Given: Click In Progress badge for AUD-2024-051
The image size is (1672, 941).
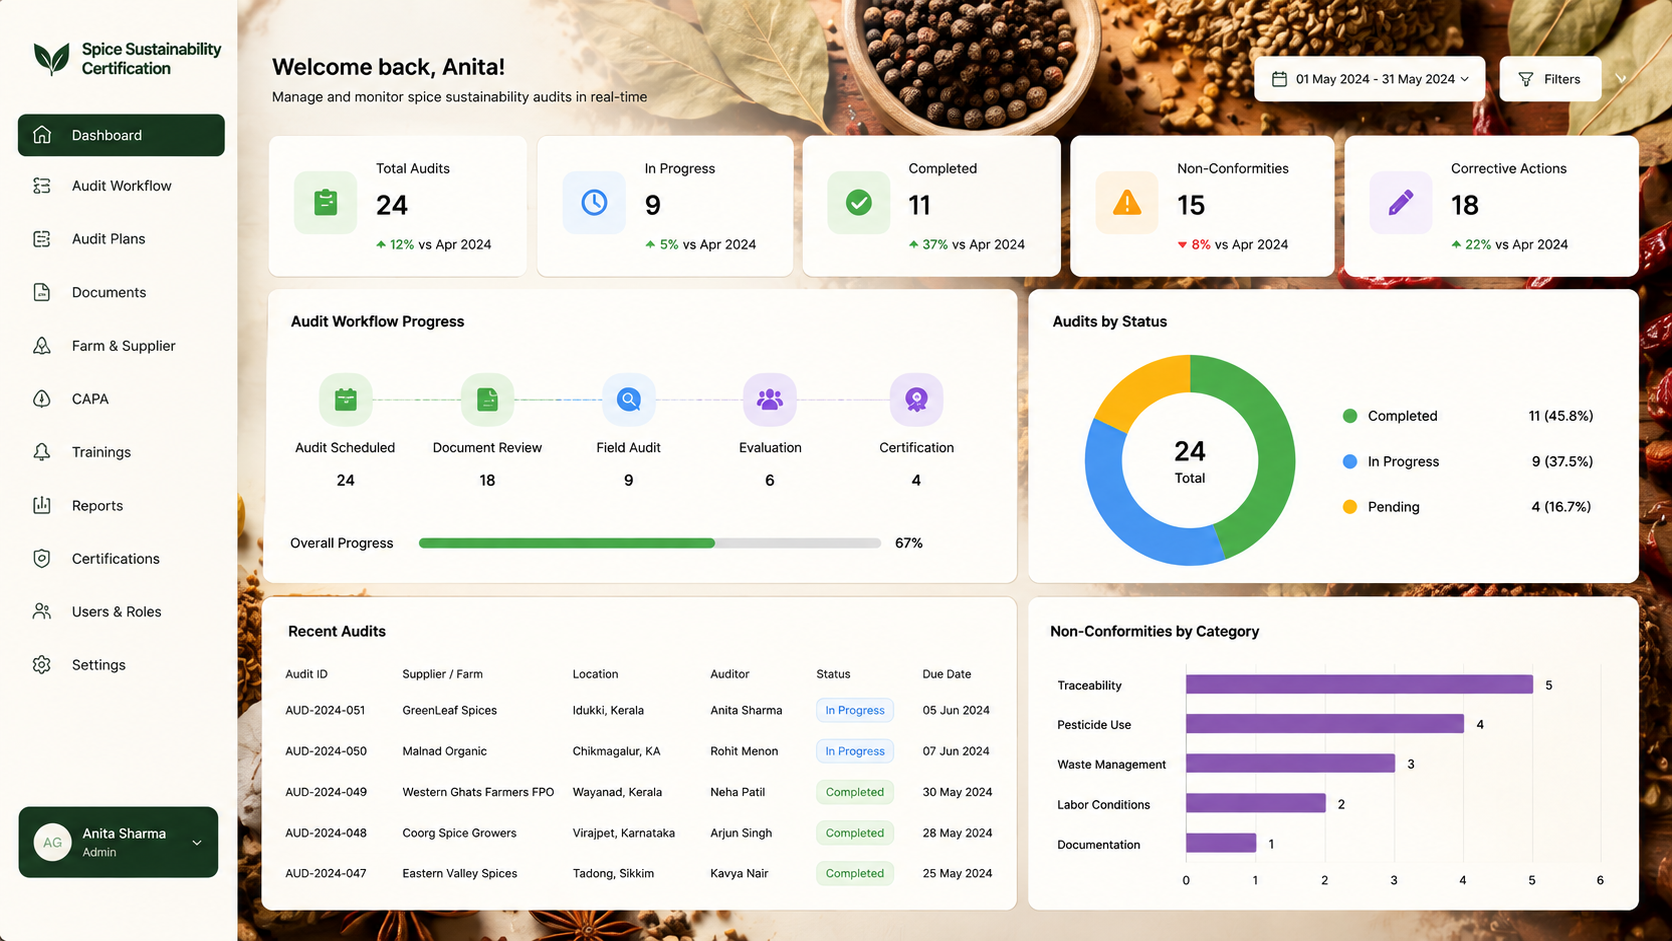Looking at the screenshot, I should click(x=855, y=710).
